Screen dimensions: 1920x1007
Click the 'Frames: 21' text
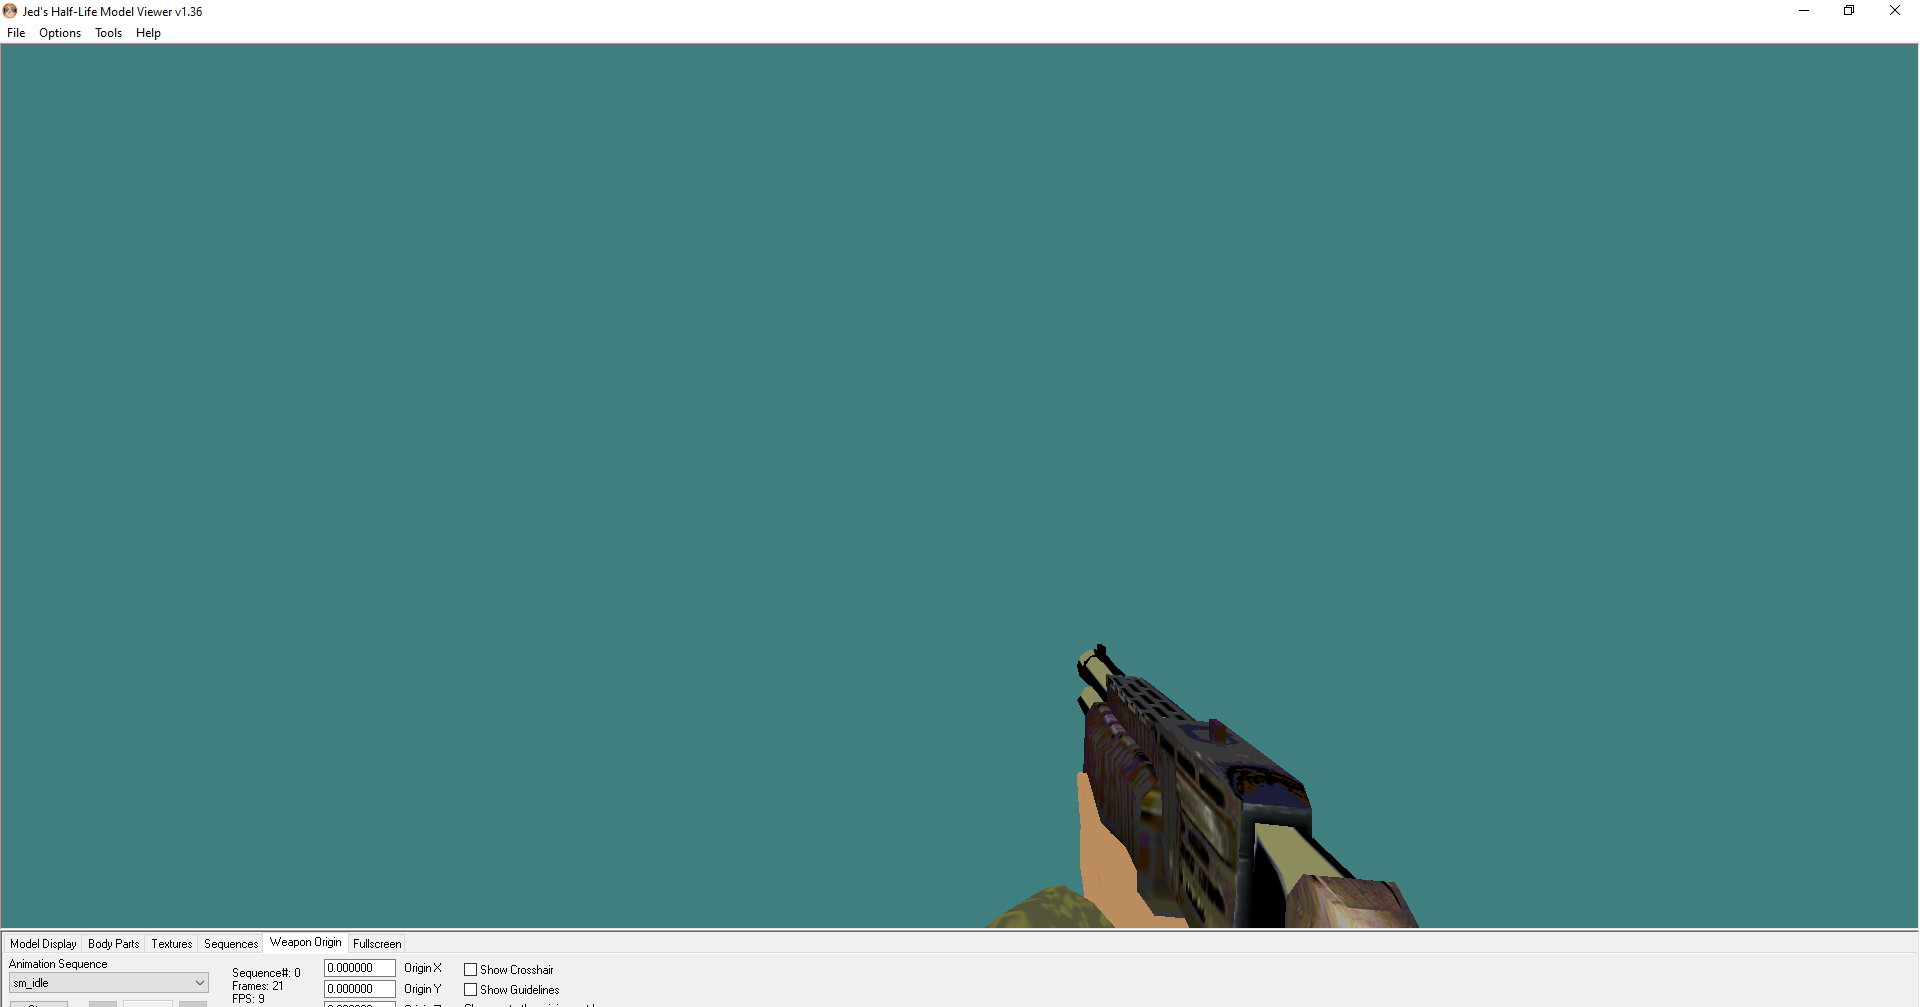258,986
